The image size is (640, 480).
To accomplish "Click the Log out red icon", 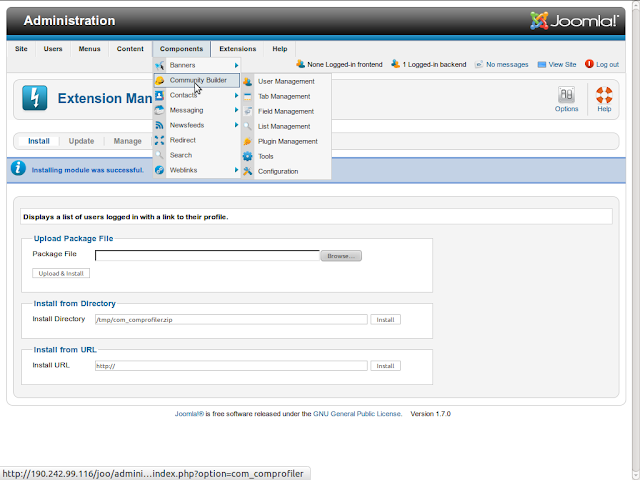I will point(589,64).
